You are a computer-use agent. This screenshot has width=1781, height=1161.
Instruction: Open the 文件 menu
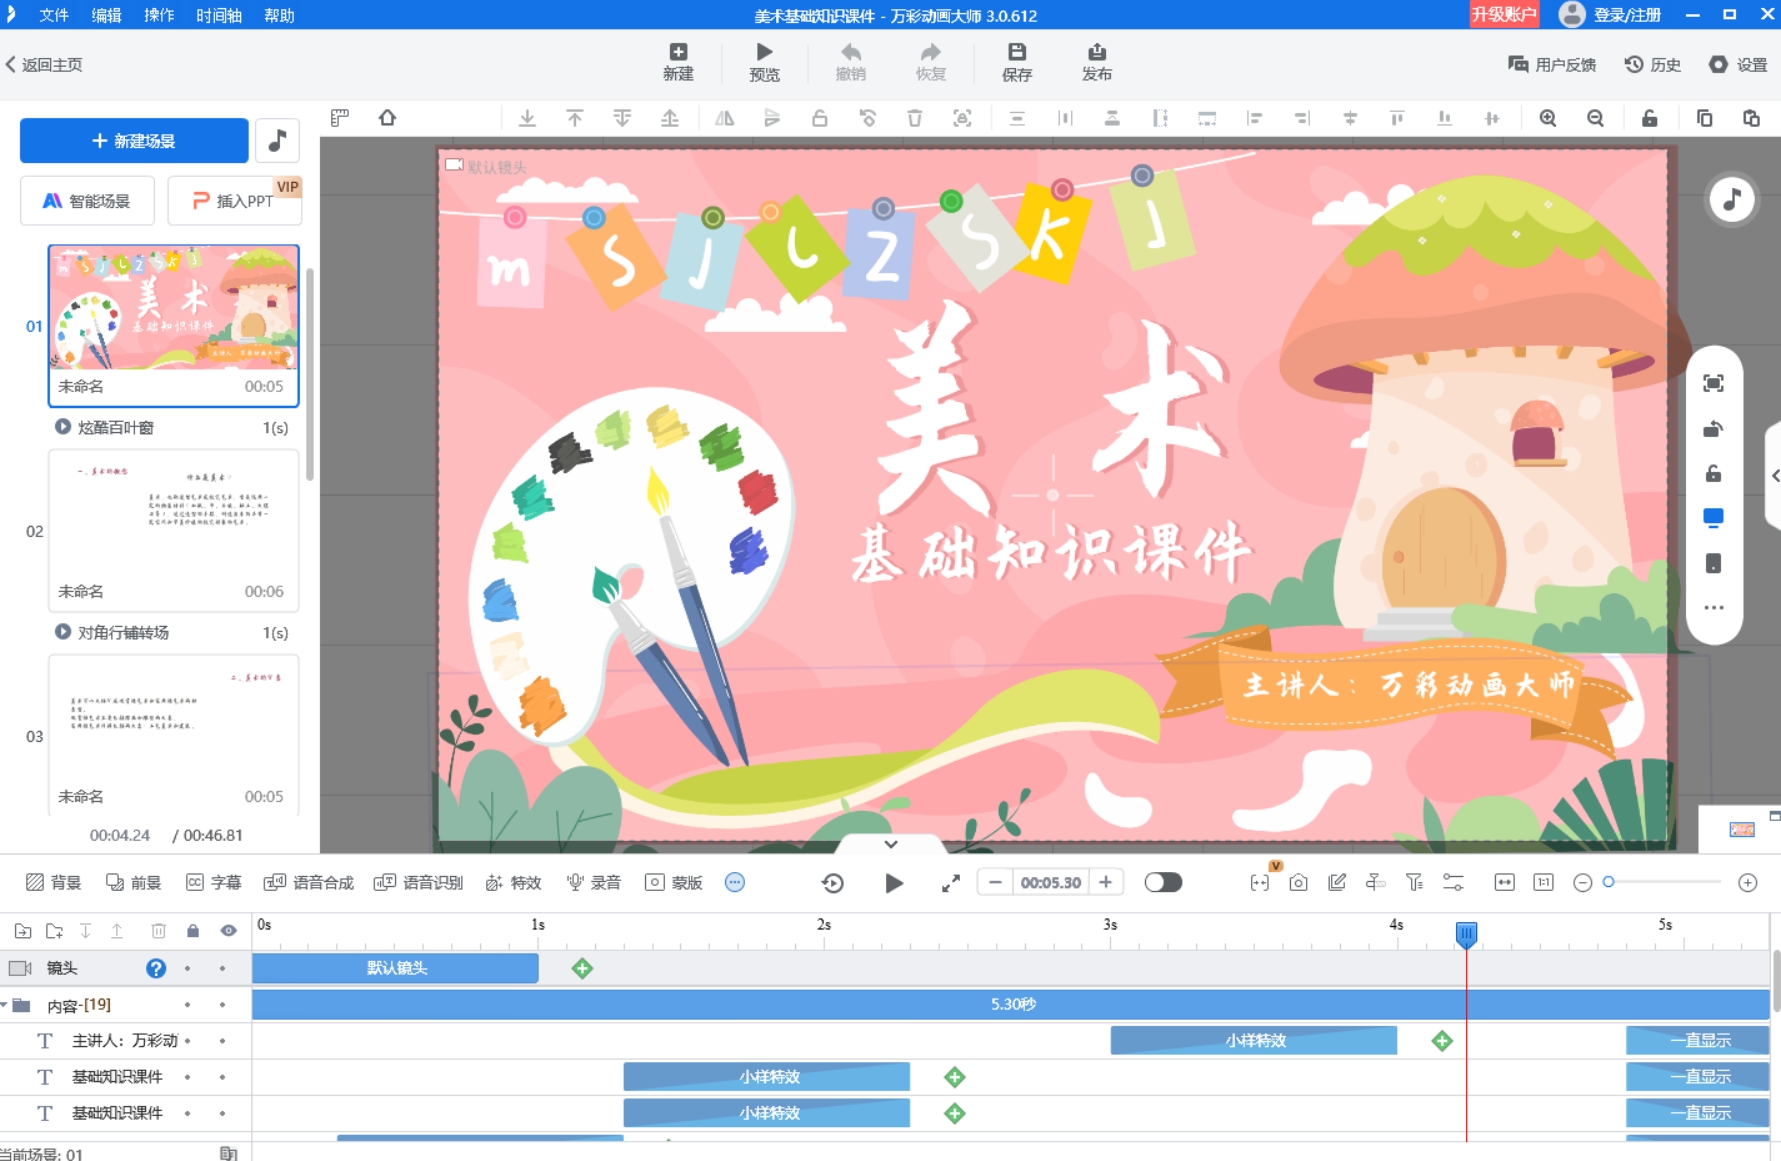(x=54, y=15)
